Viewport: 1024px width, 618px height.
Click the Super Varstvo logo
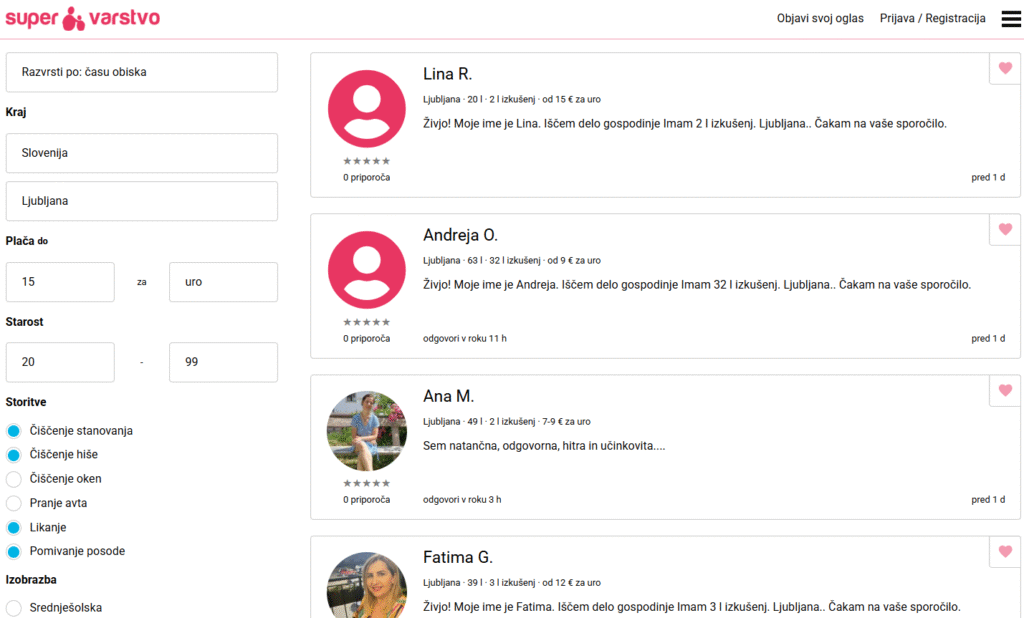tap(82, 18)
